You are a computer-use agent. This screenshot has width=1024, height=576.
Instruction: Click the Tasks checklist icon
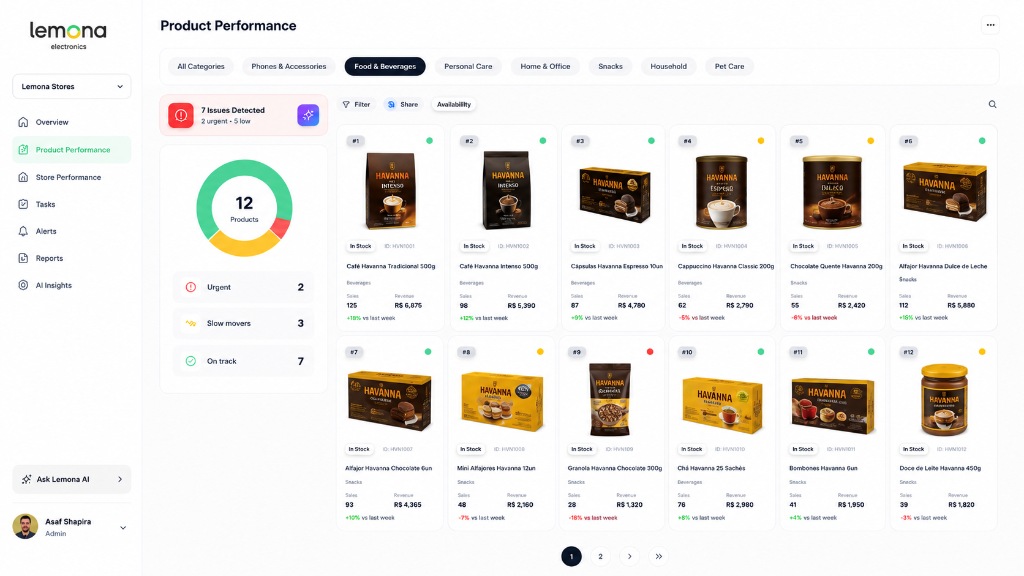pos(24,204)
